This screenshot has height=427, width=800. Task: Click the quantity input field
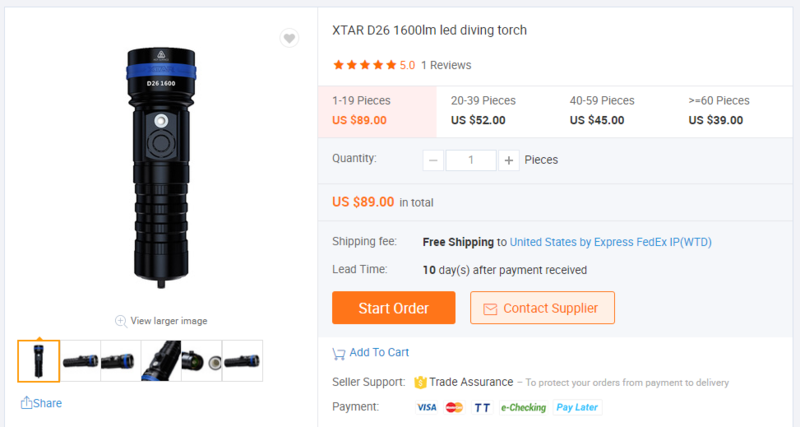coord(471,160)
